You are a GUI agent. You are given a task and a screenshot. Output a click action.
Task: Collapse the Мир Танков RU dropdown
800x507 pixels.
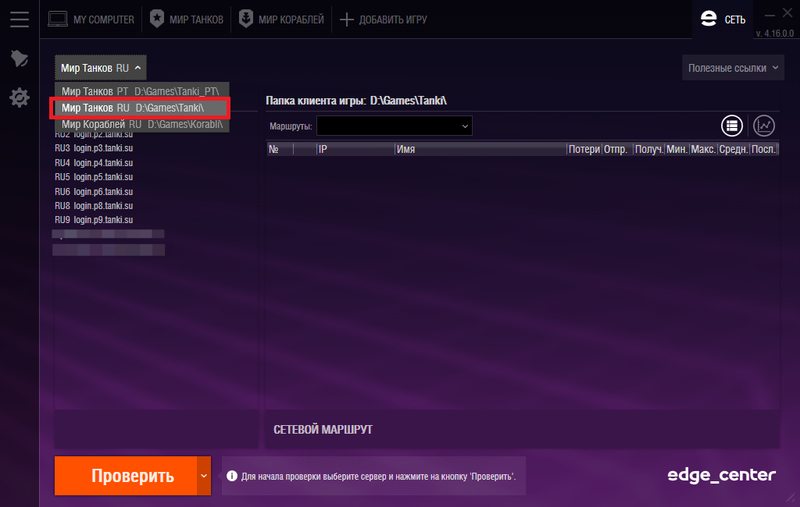pyautogui.click(x=101, y=68)
